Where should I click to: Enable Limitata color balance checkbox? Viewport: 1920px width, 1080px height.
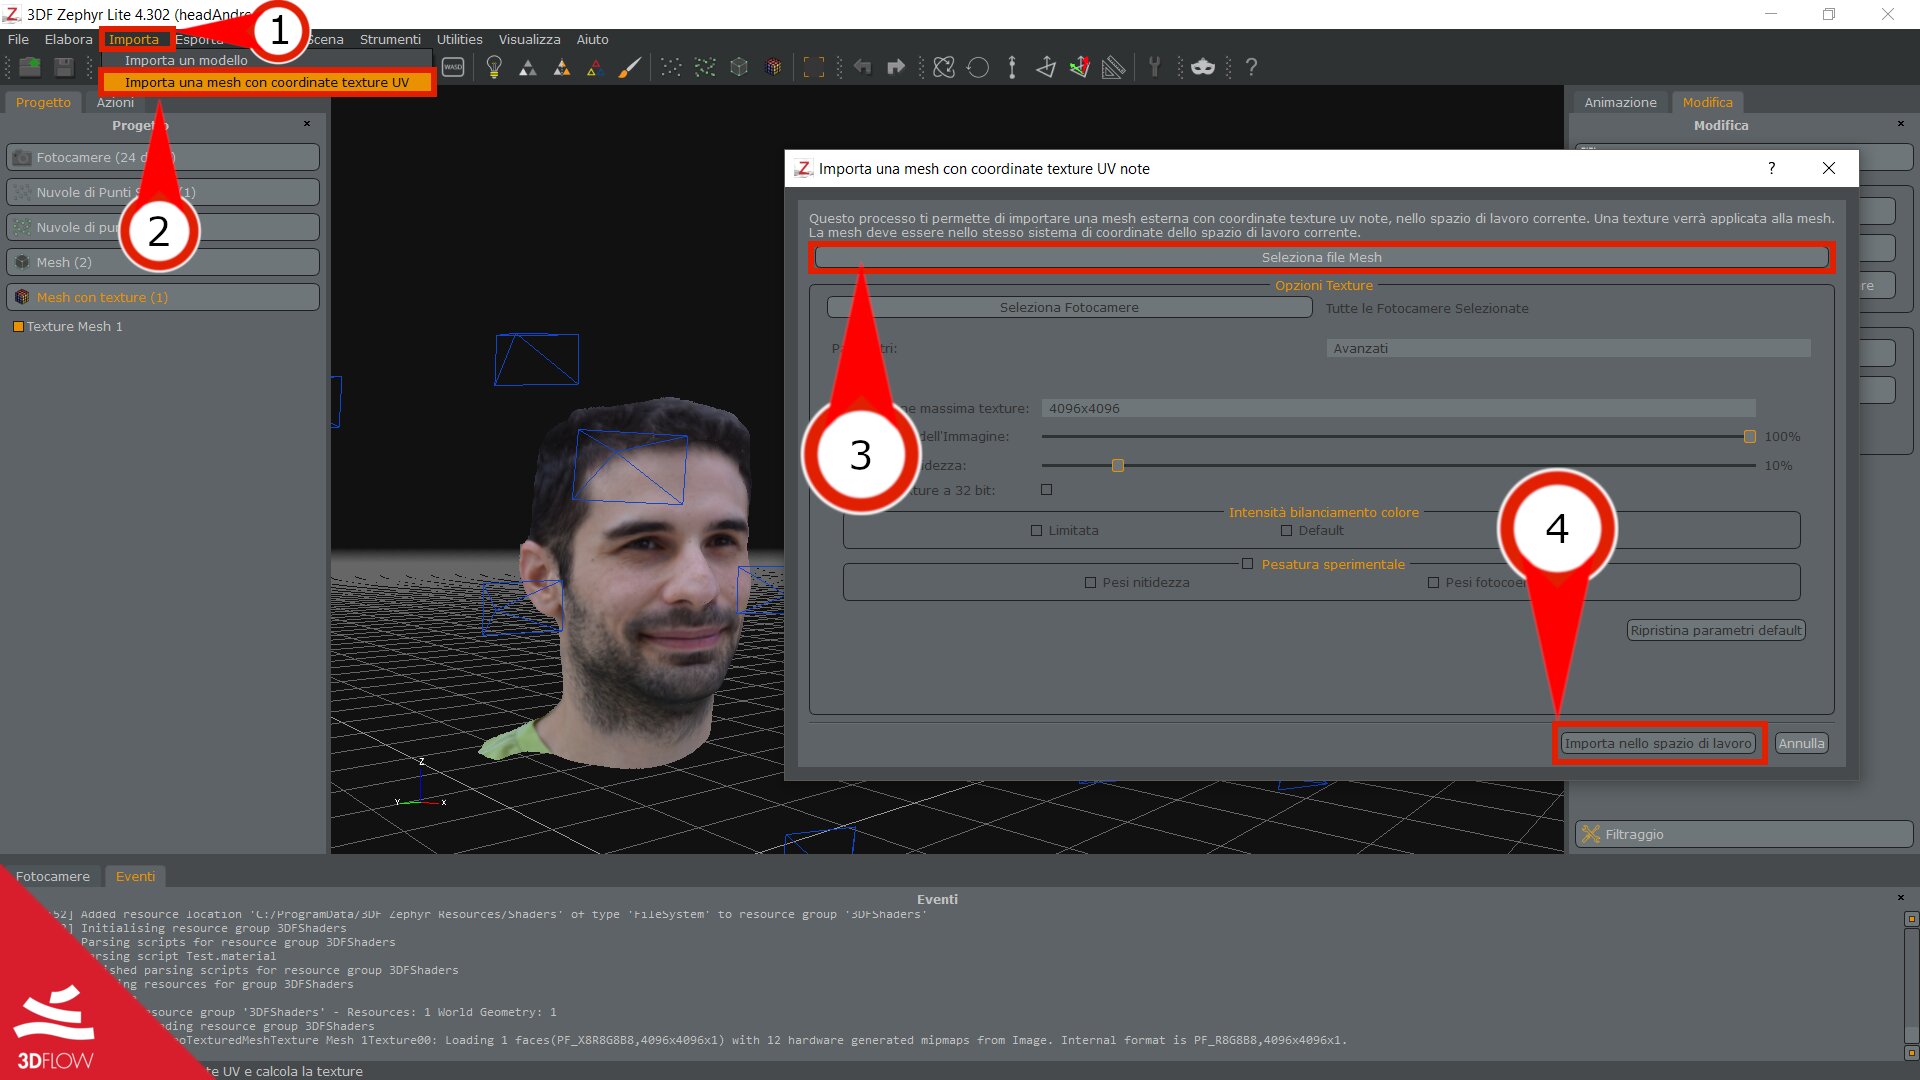pos(1036,531)
